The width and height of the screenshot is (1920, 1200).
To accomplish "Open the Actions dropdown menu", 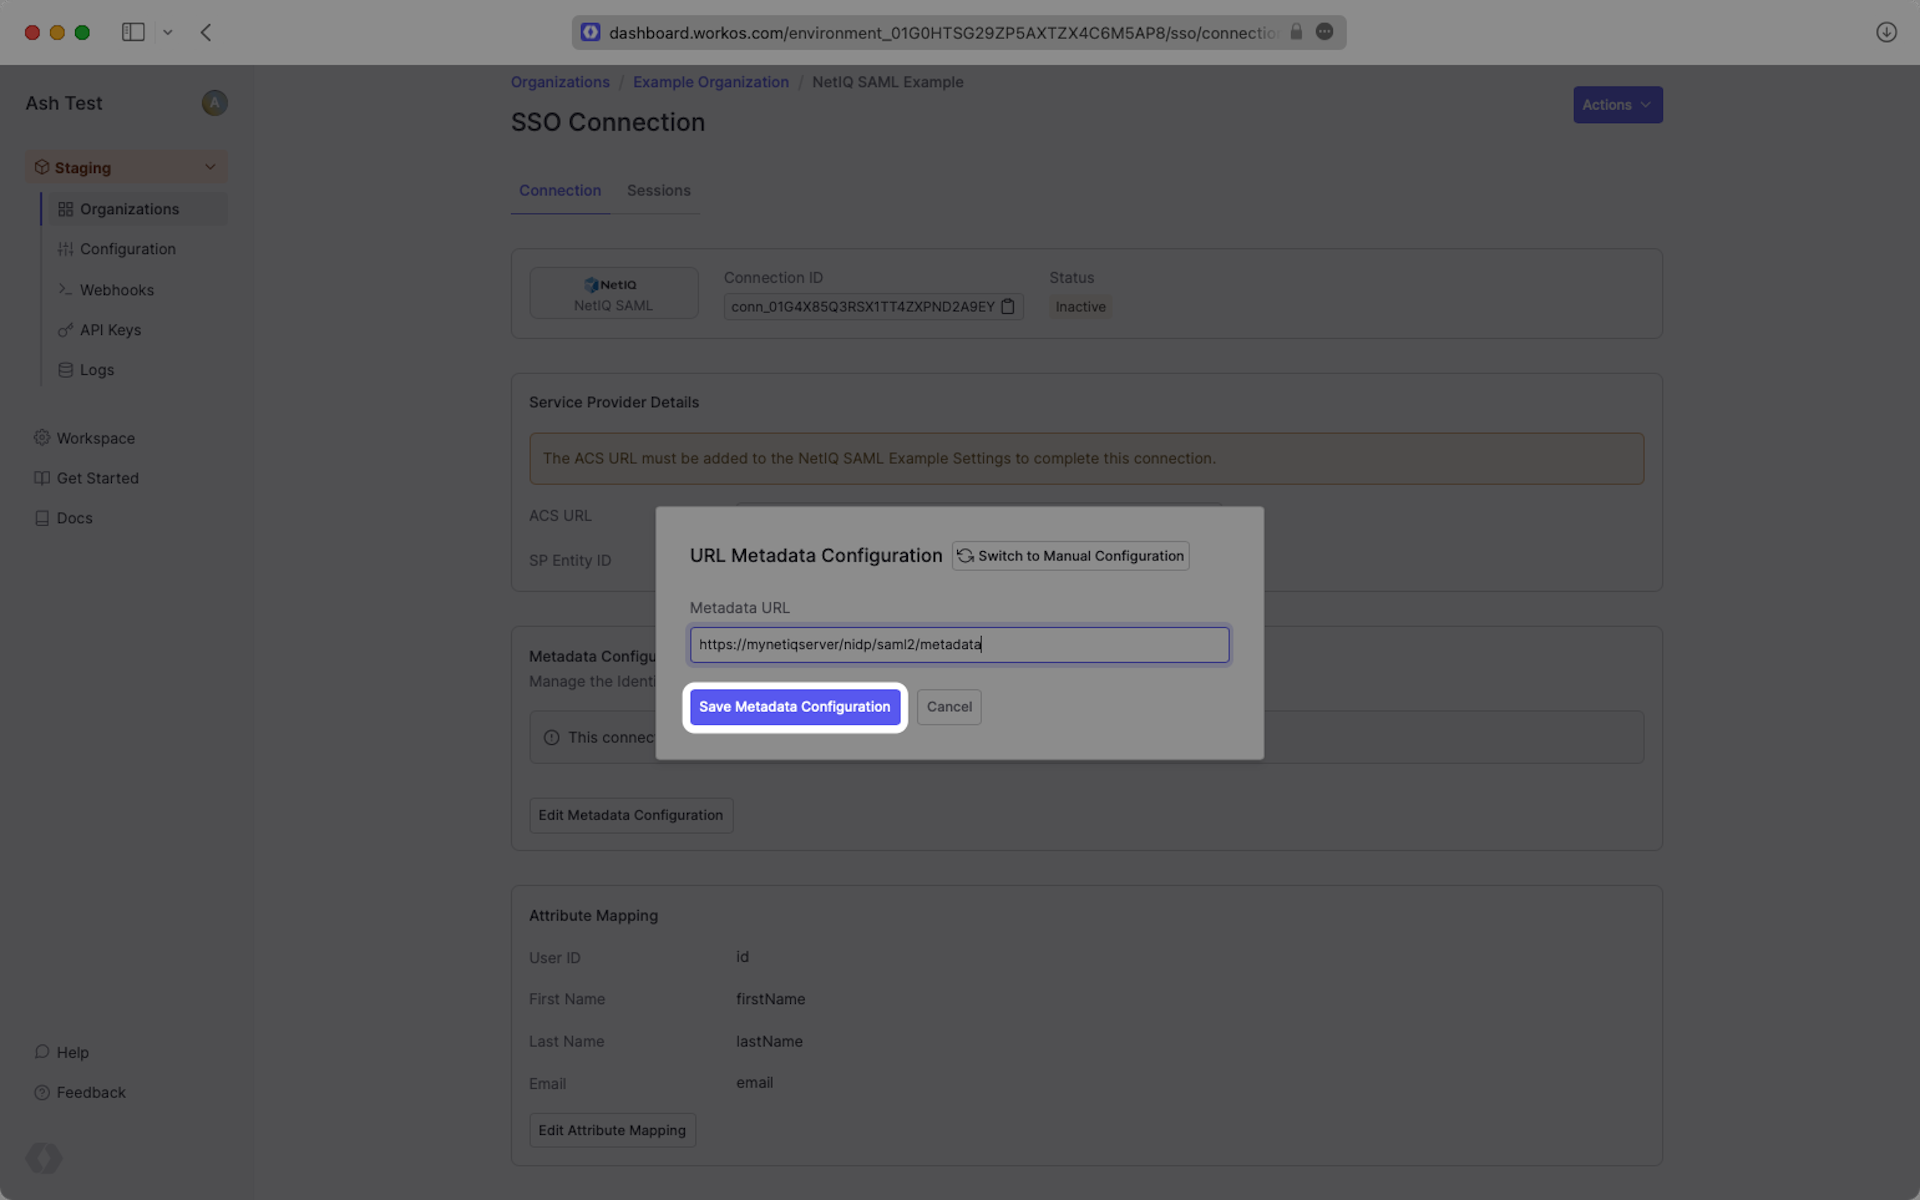I will tap(1617, 105).
